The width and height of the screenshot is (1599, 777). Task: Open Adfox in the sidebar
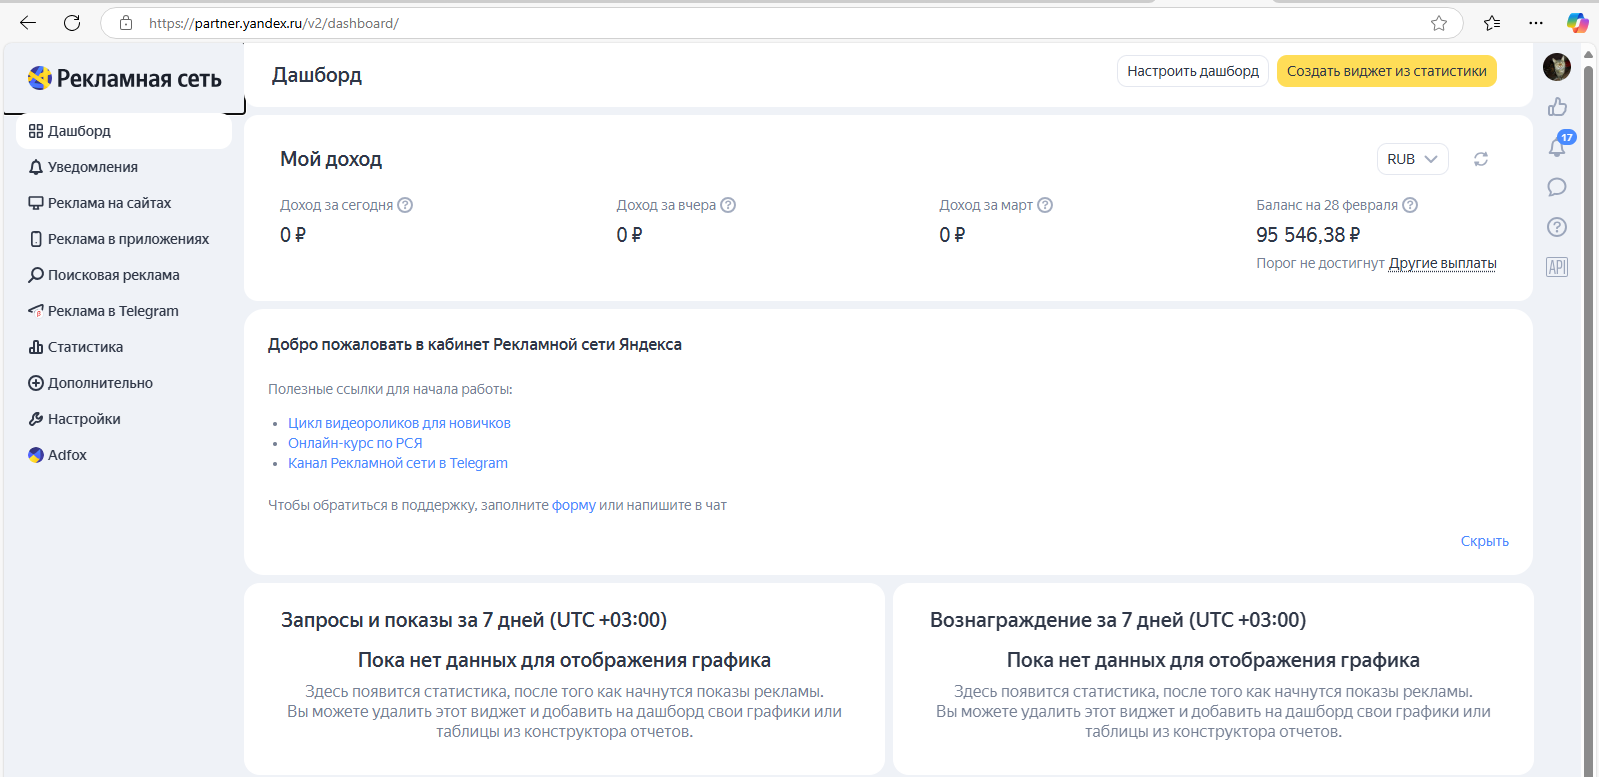click(x=124, y=455)
